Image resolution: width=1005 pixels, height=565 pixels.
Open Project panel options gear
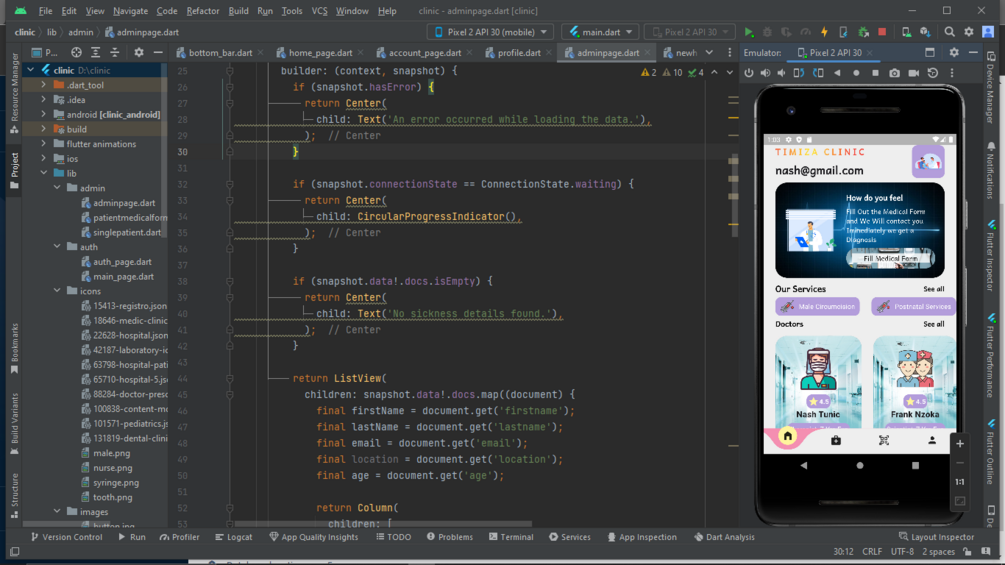[138, 53]
